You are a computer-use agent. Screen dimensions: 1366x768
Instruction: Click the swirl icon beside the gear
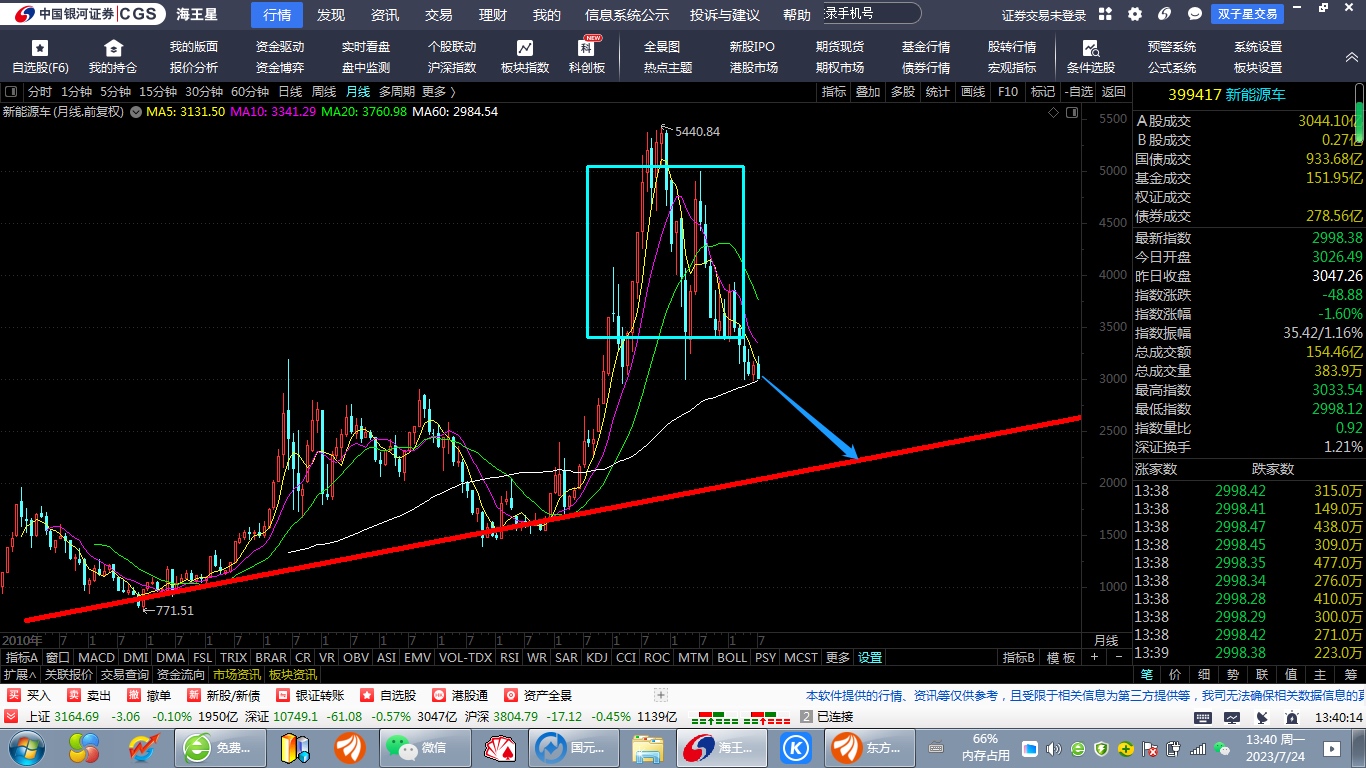1165,15
